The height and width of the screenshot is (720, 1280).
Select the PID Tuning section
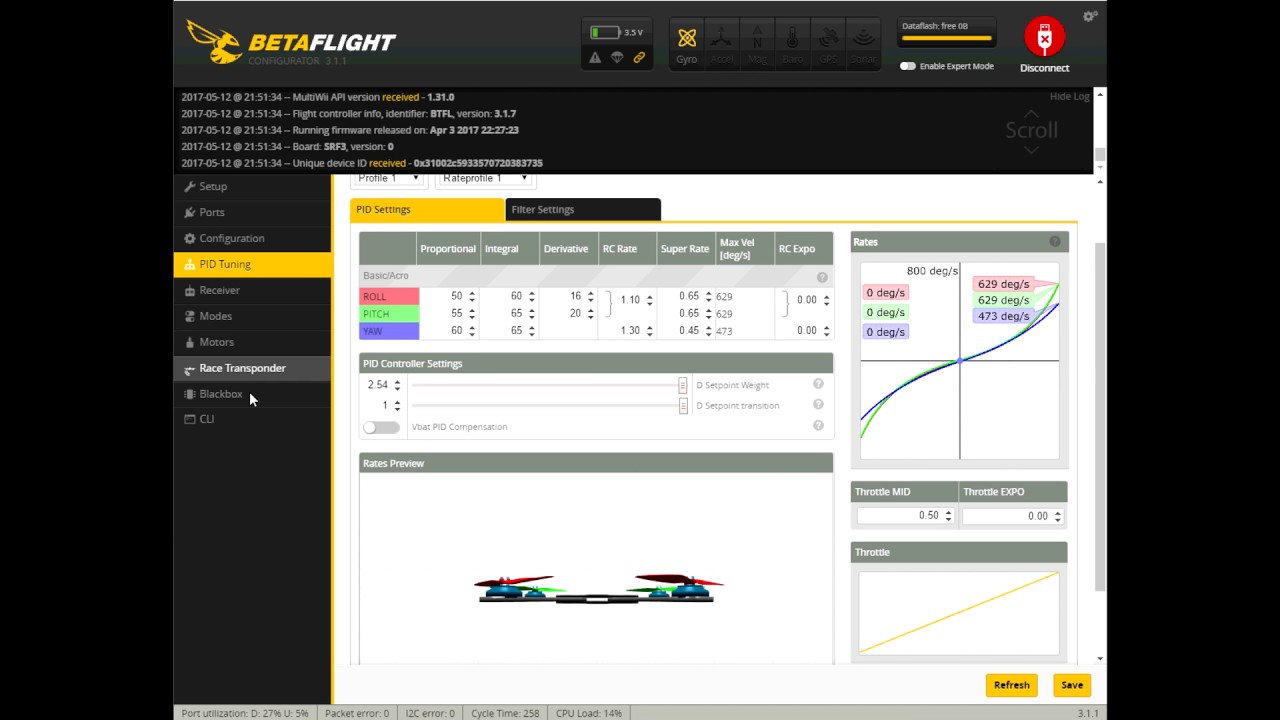point(252,264)
